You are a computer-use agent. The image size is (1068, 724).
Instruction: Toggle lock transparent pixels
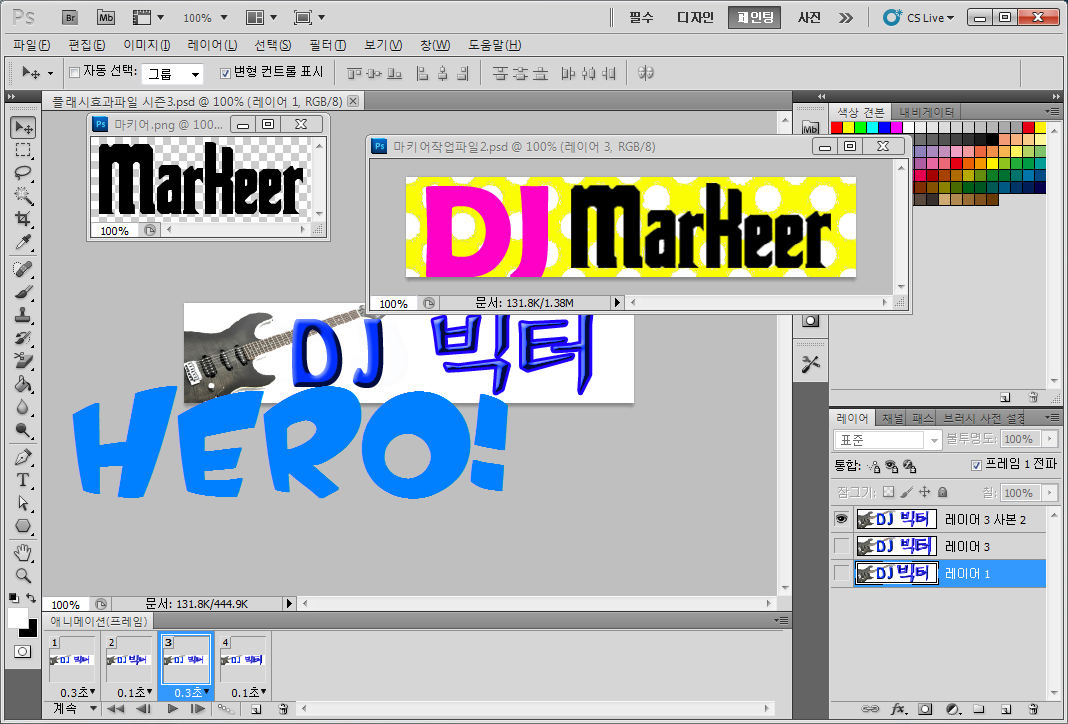(888, 492)
